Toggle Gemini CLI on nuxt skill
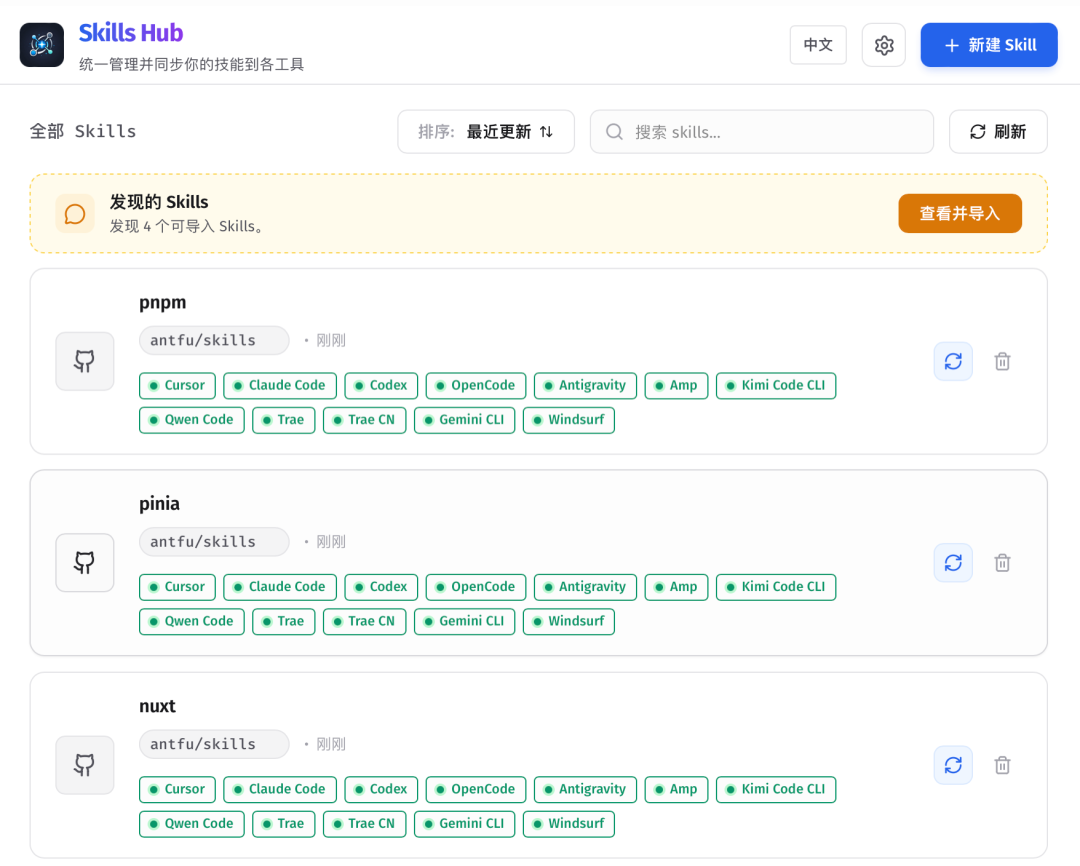This screenshot has width=1080, height=866. pyautogui.click(x=464, y=824)
